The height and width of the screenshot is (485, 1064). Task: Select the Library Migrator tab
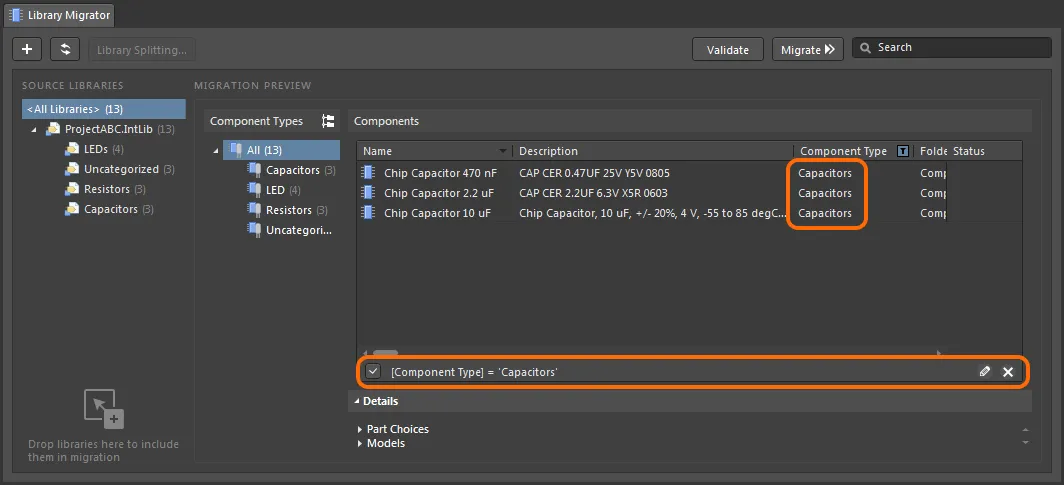(60, 15)
